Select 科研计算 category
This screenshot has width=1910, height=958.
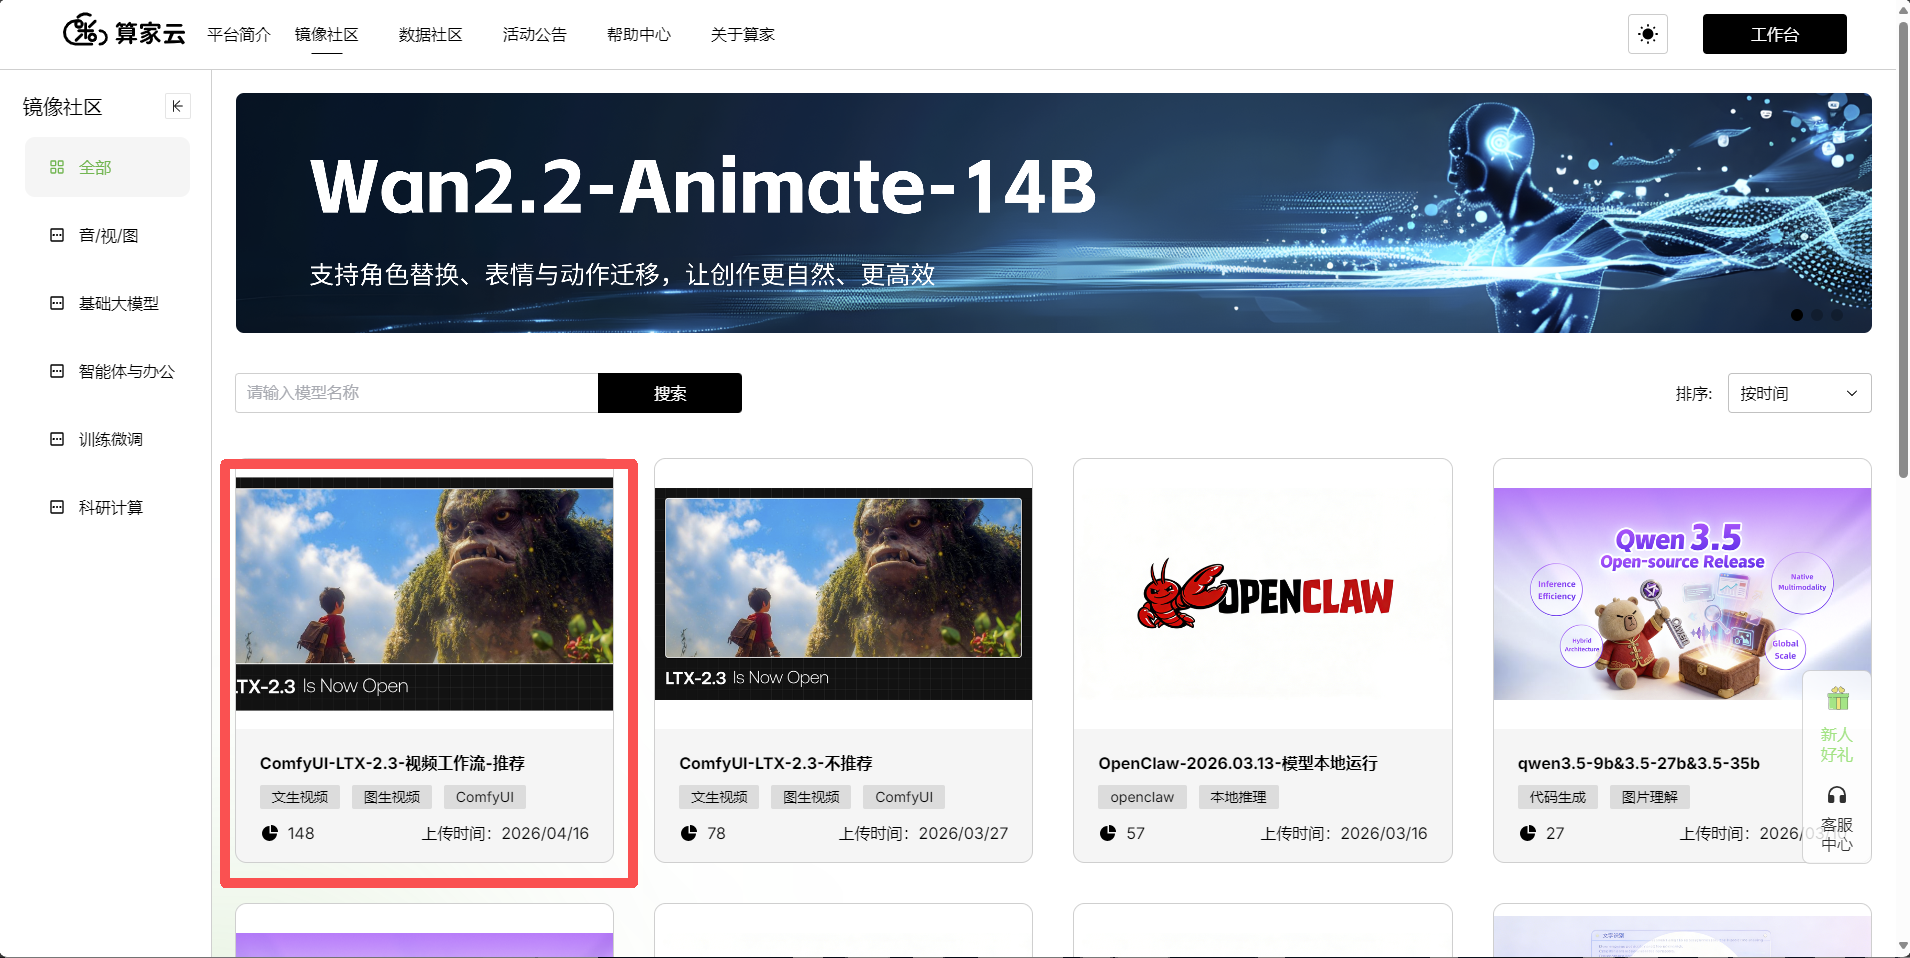pyautogui.click(x=107, y=507)
